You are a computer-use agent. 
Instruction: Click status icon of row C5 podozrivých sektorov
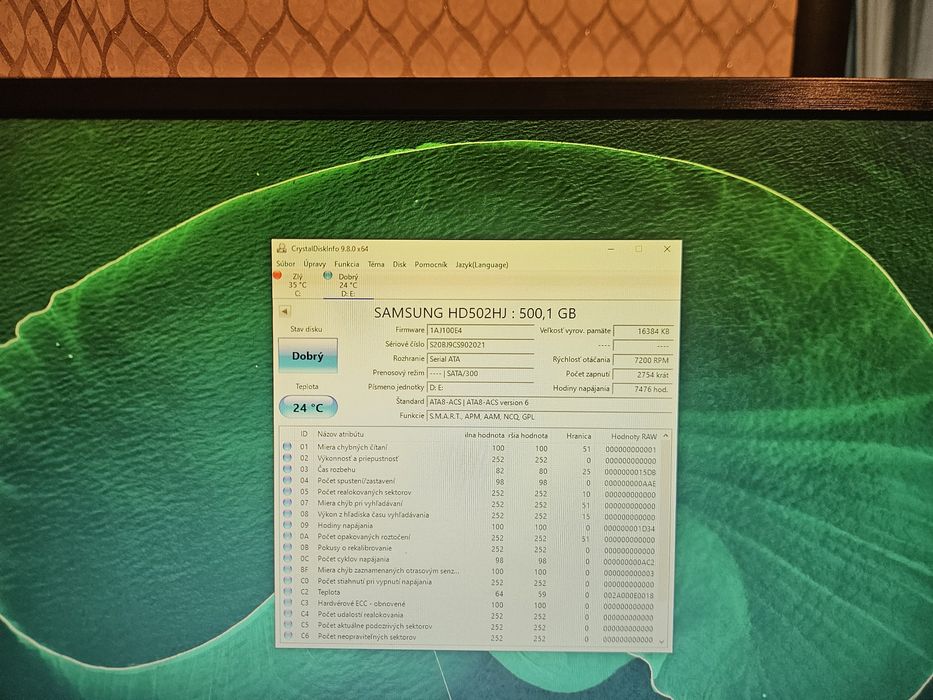(287, 625)
